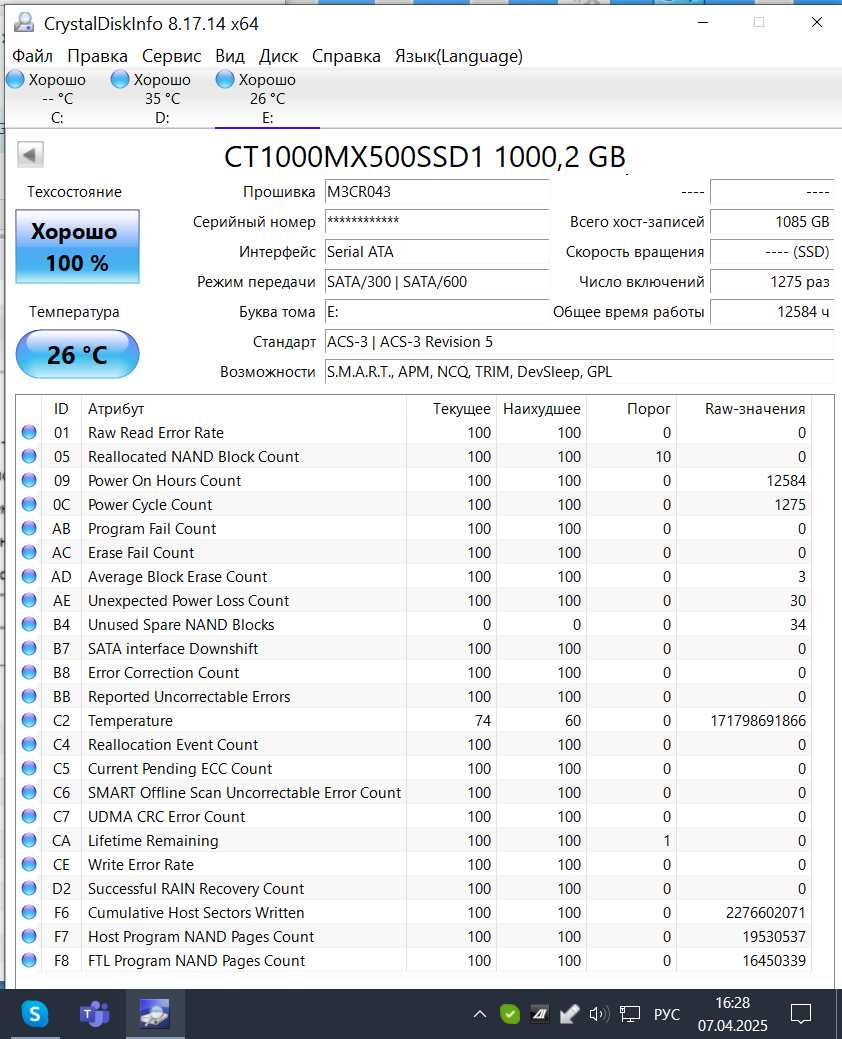Click the volume speaker tray icon

click(599, 1014)
